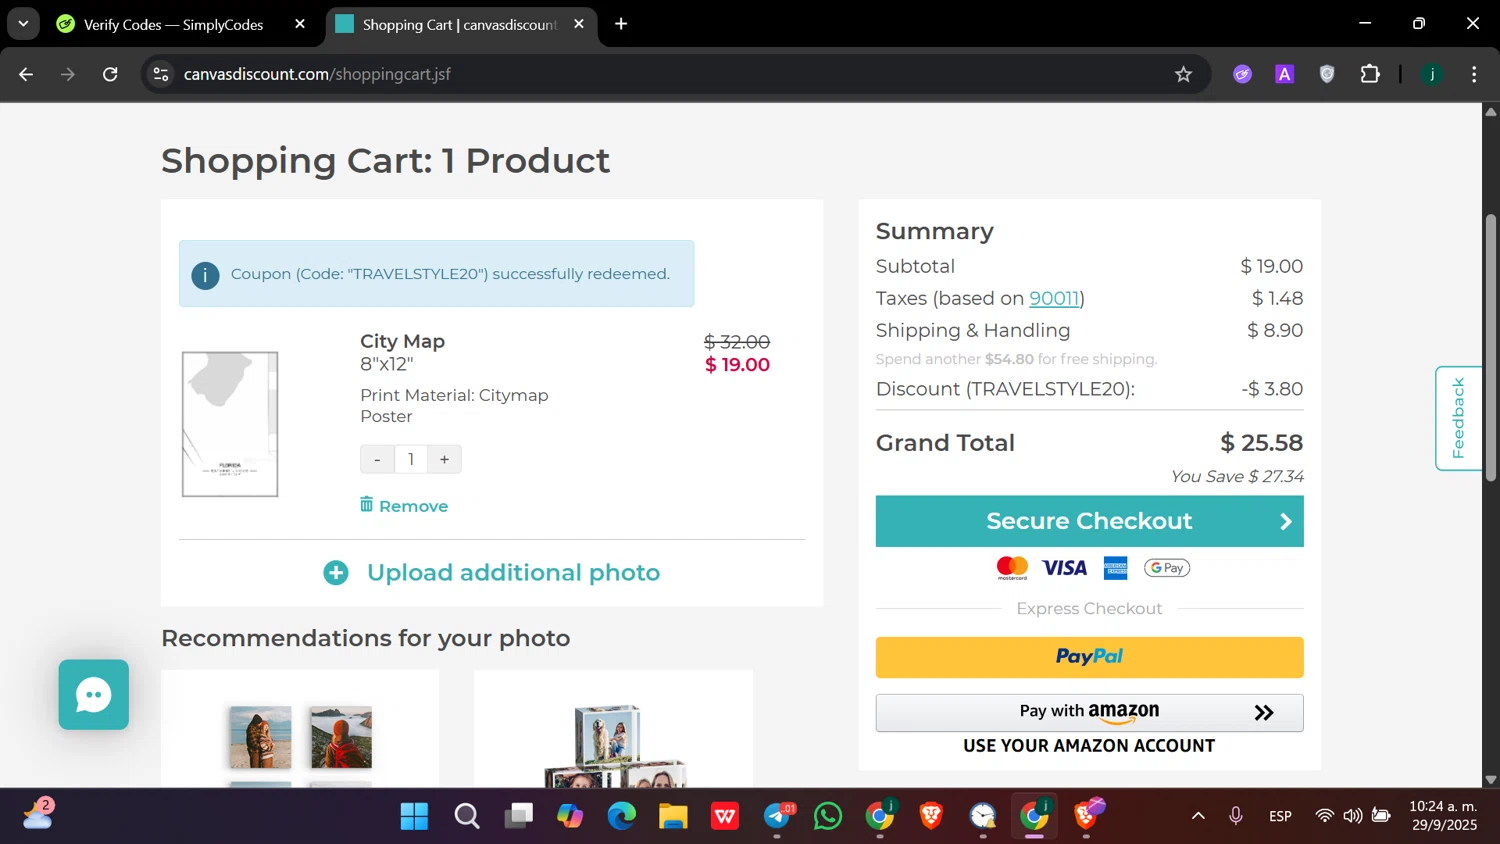Open the clock and date panel
This screenshot has height=844, width=1500.
1442,816
